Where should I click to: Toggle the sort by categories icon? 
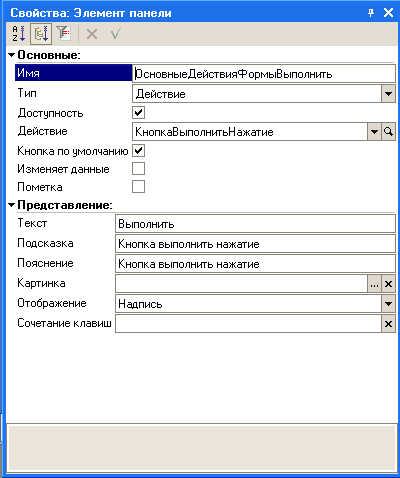click(41, 34)
